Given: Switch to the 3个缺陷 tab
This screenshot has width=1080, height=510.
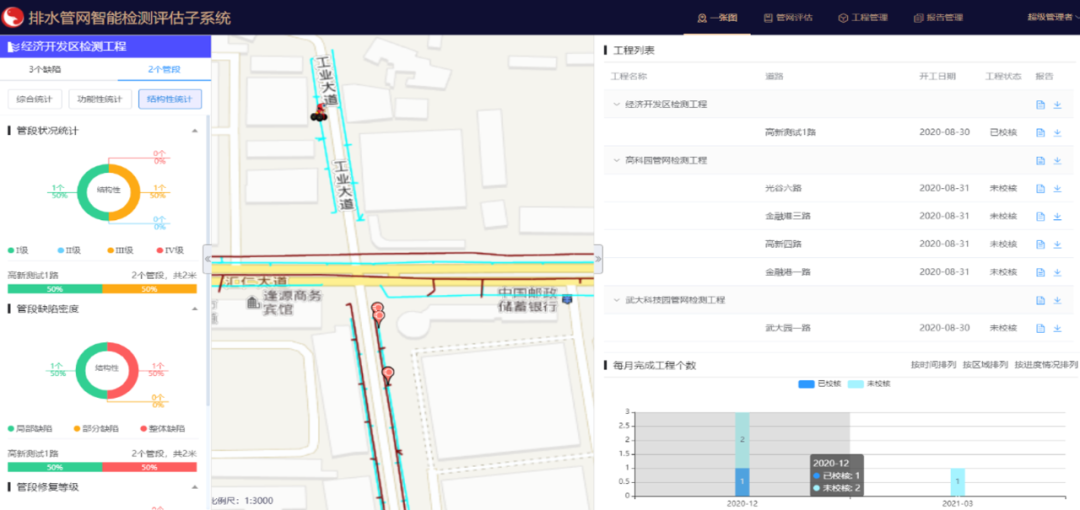Looking at the screenshot, I should pos(45,69).
